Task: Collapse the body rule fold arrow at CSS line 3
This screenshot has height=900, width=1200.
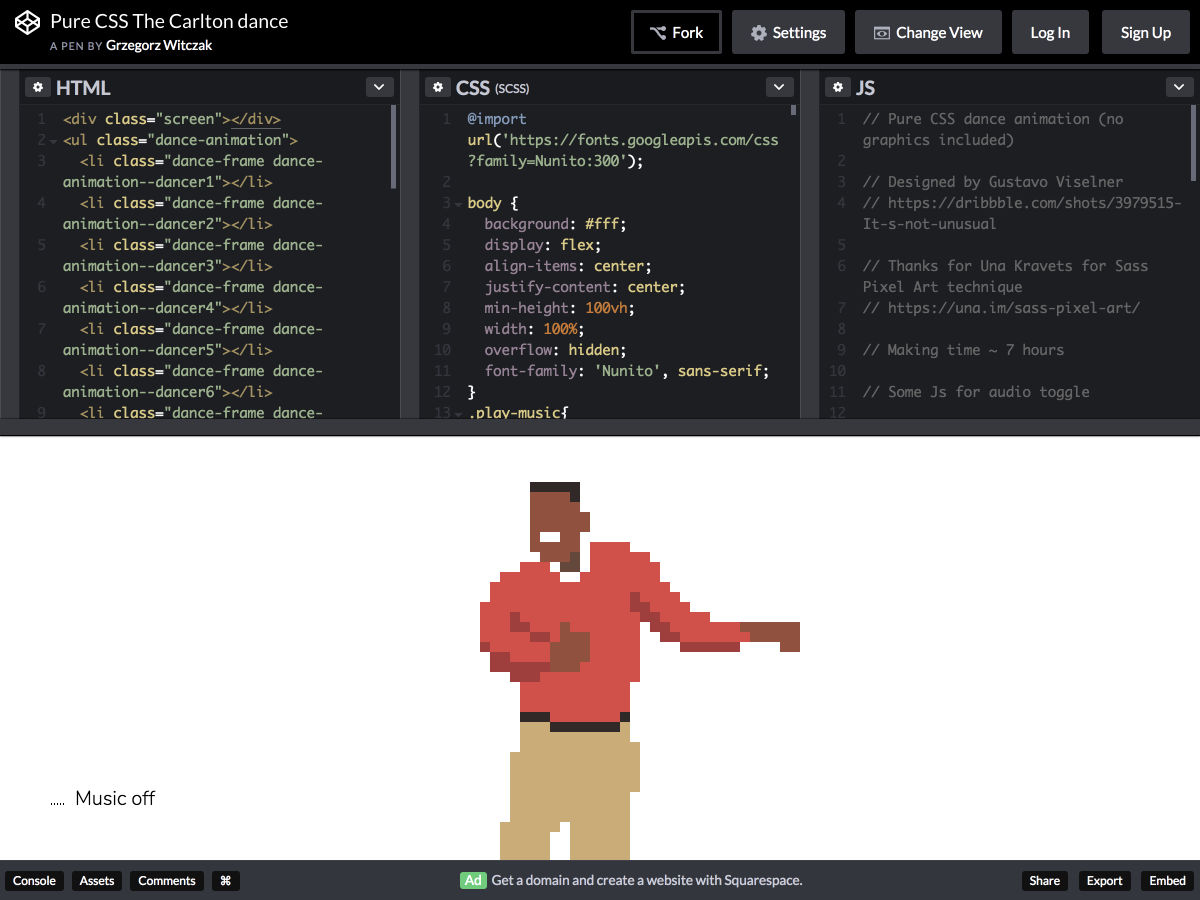Action: click(458, 204)
